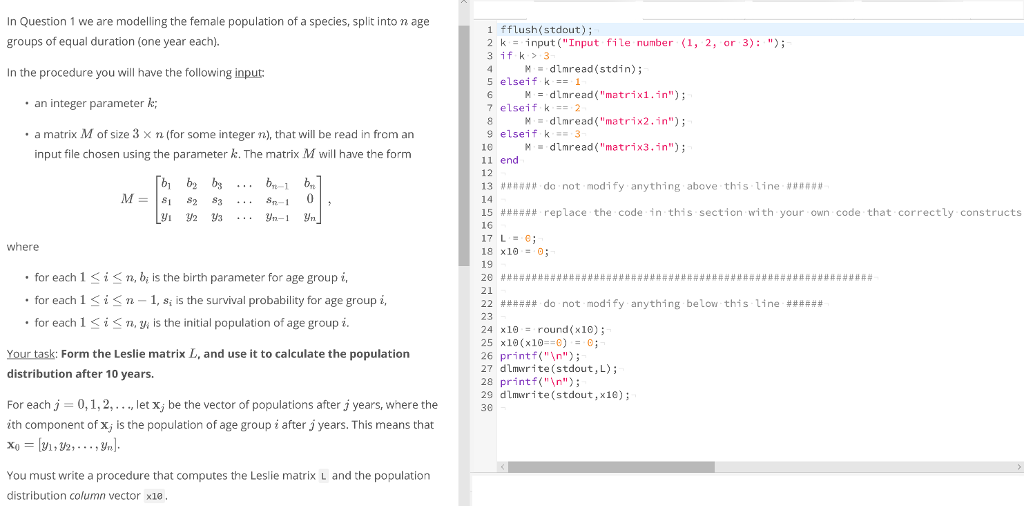The height and width of the screenshot is (506, 1024).
Task: Click the 'Your task' underlined text
Action: 31,354
